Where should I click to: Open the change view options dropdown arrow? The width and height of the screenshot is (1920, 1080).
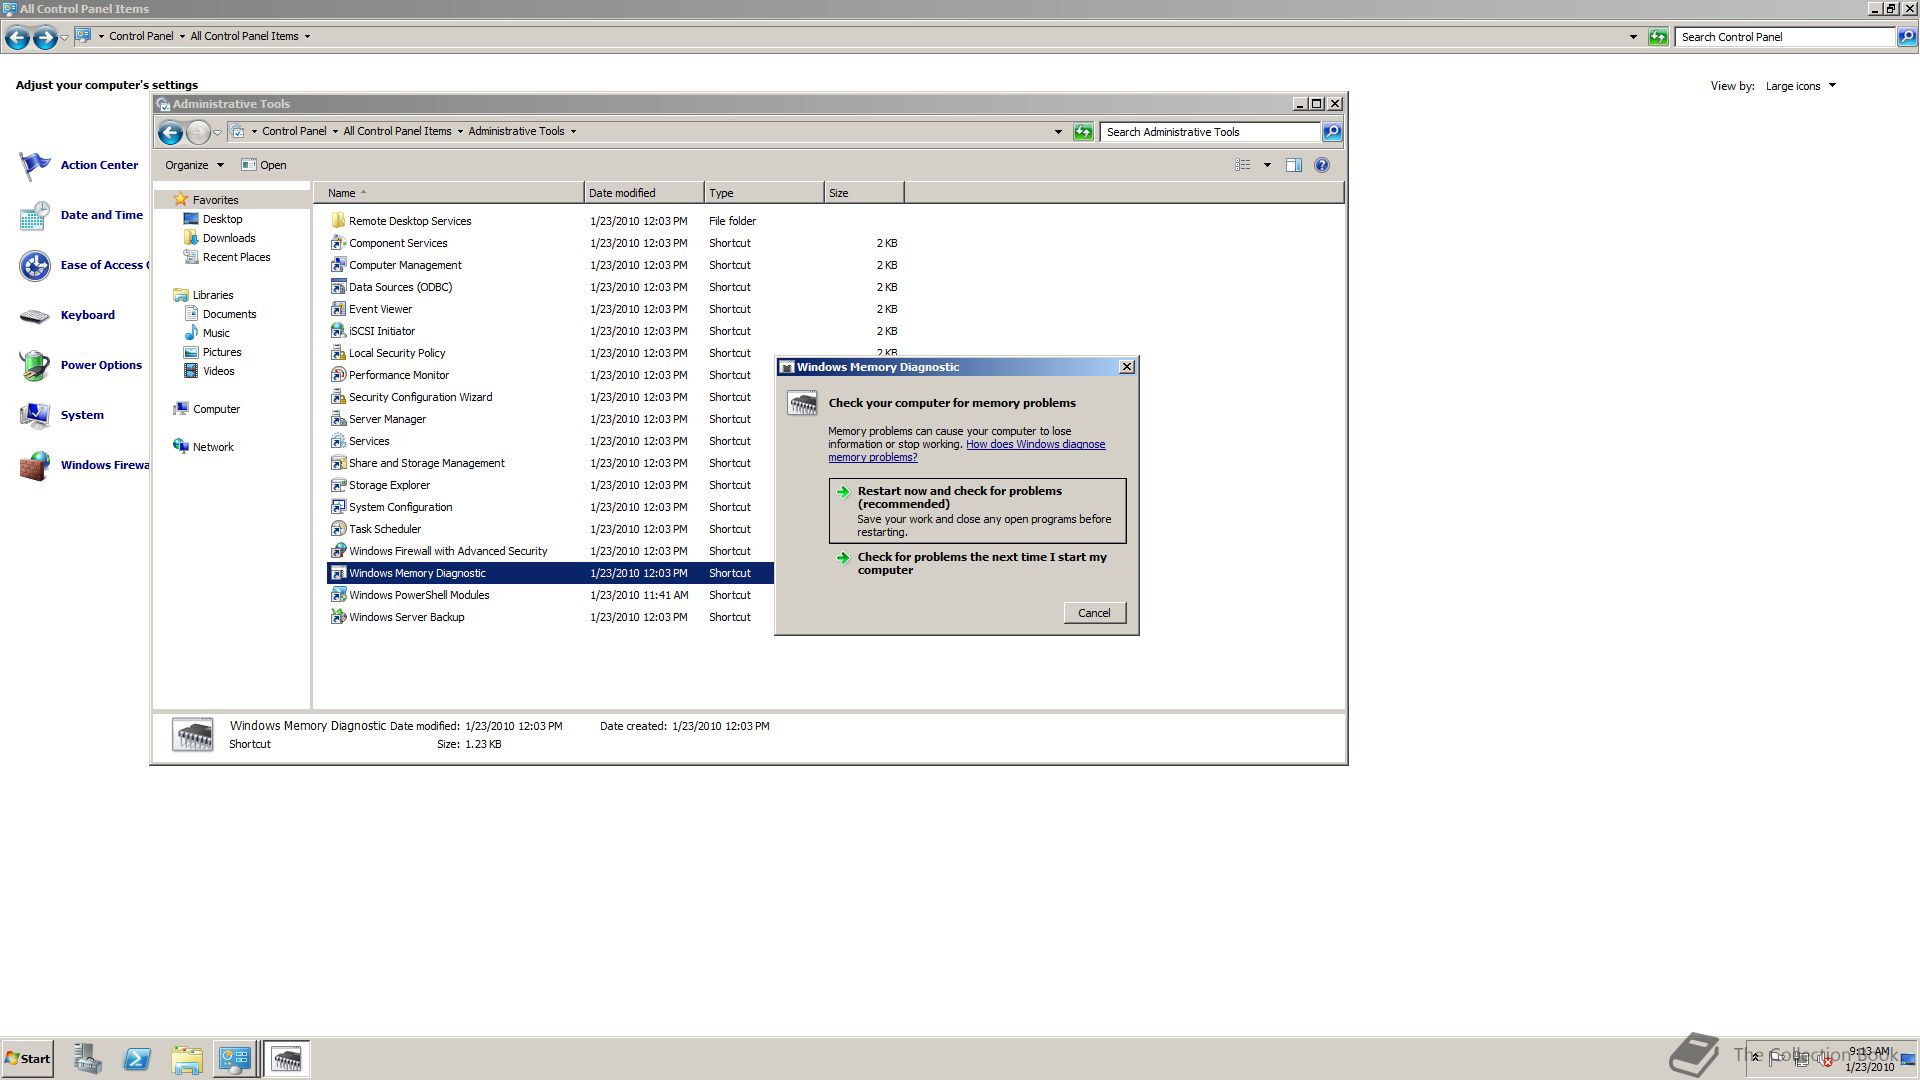(1267, 165)
